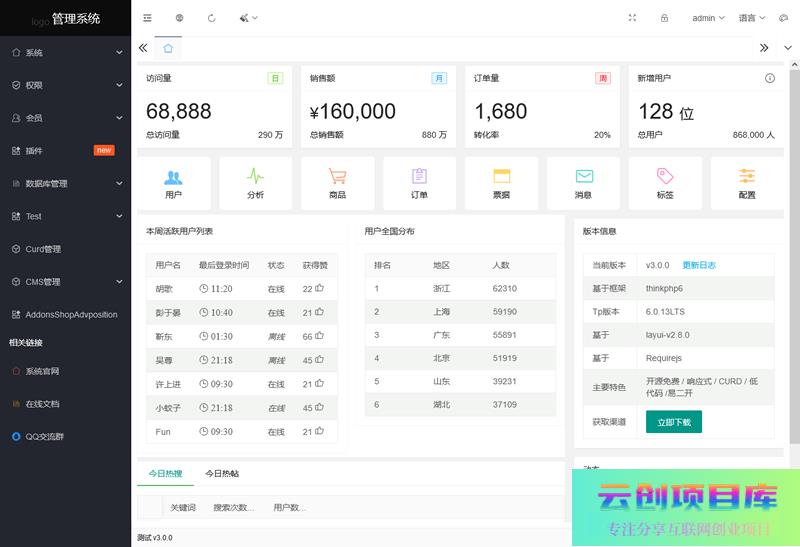
Task: Click the refresh icon in top toolbar
Action: pos(211,18)
